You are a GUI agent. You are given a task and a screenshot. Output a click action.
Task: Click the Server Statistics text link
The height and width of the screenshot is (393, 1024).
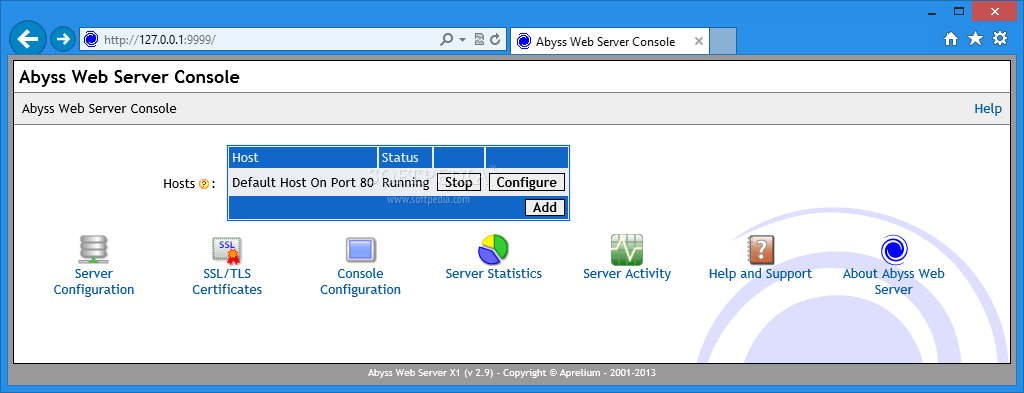click(493, 274)
